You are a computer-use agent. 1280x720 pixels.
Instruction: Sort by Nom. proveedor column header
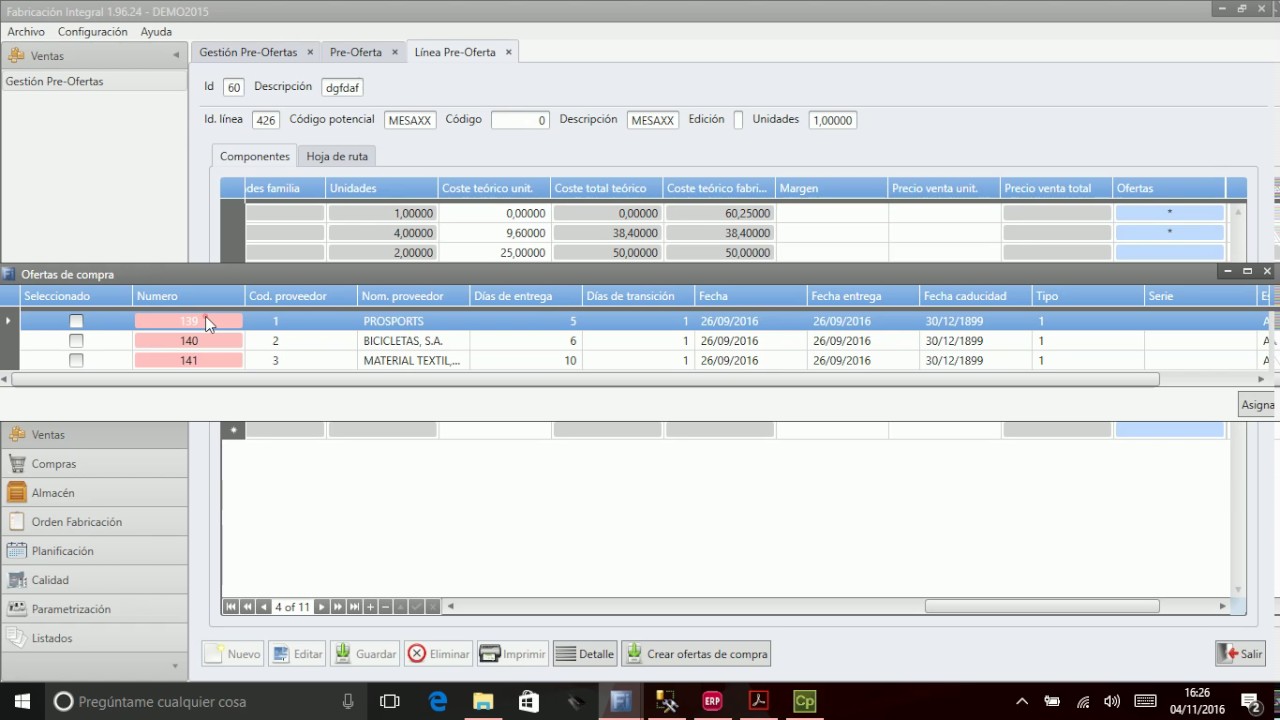coord(413,296)
